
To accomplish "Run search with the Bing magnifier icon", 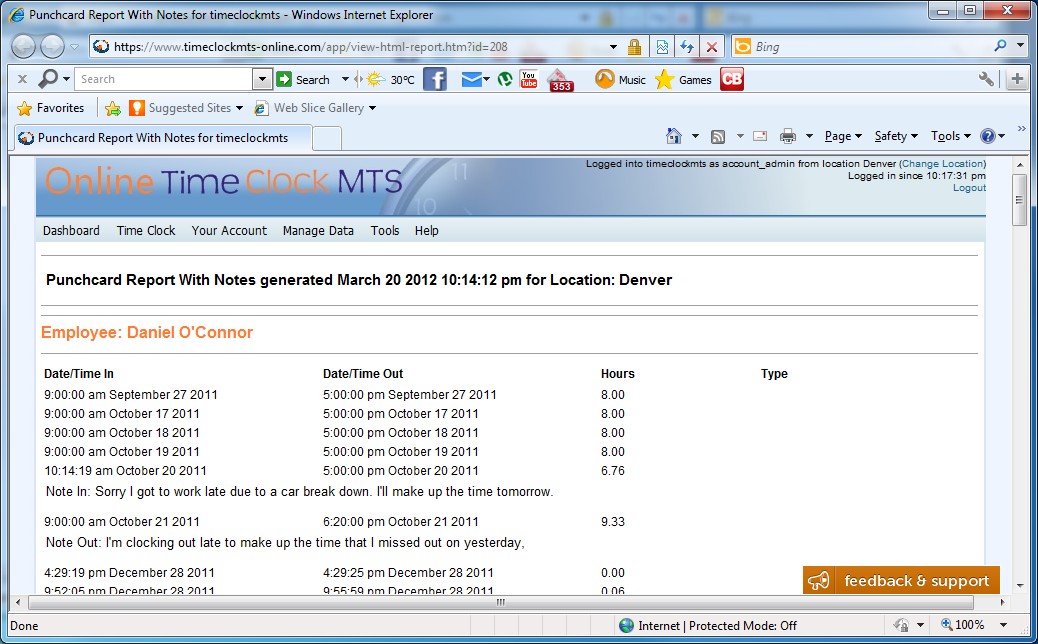I will (1000, 46).
